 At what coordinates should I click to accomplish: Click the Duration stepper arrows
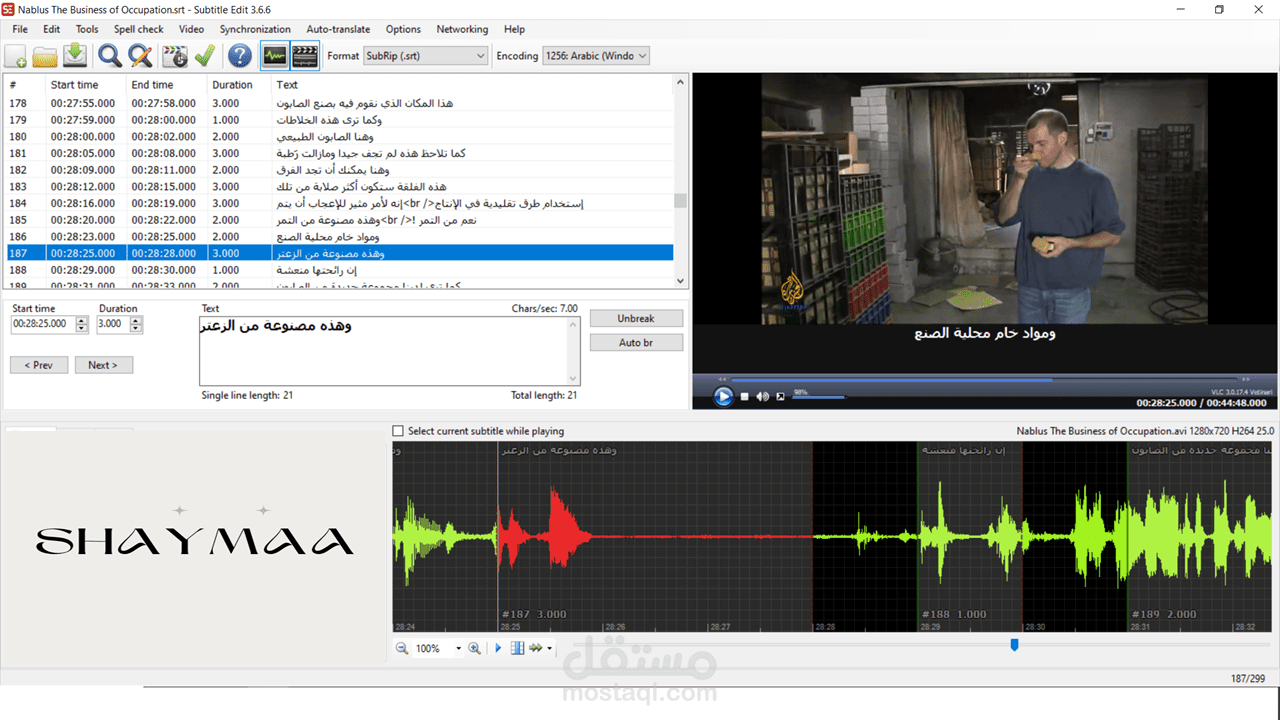(136, 324)
